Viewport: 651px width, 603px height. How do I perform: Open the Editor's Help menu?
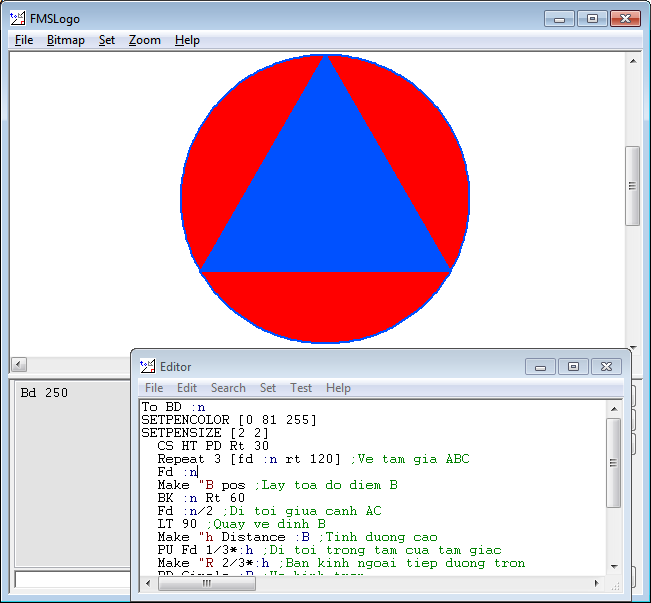pyautogui.click(x=338, y=388)
